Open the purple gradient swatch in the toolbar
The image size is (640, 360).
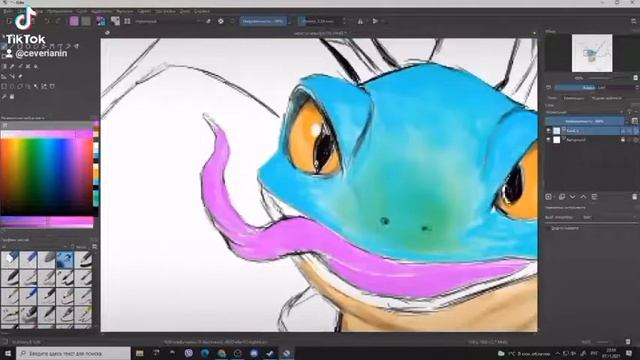(74, 21)
